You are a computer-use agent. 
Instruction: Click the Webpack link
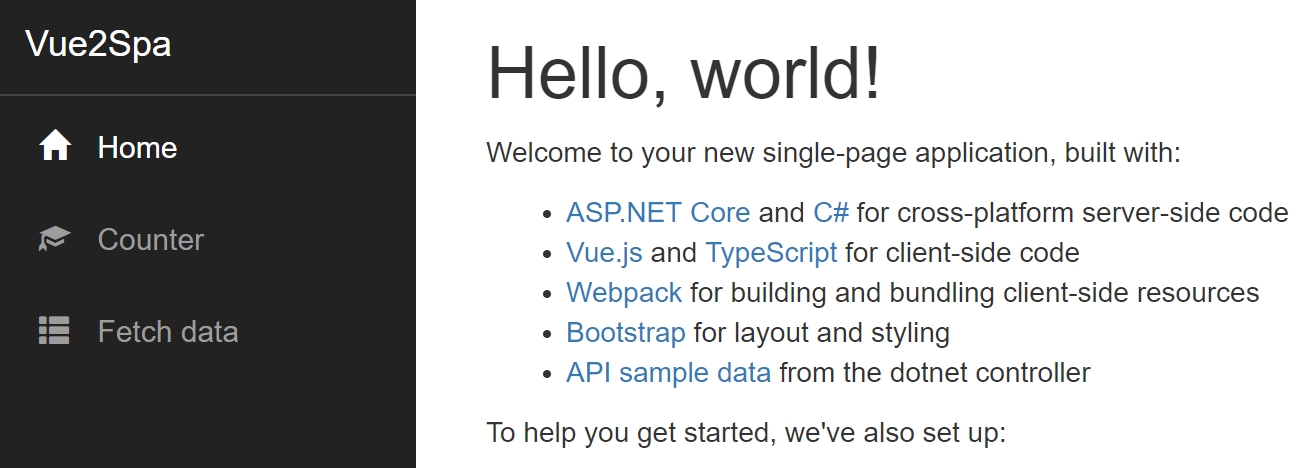pyautogui.click(x=624, y=293)
